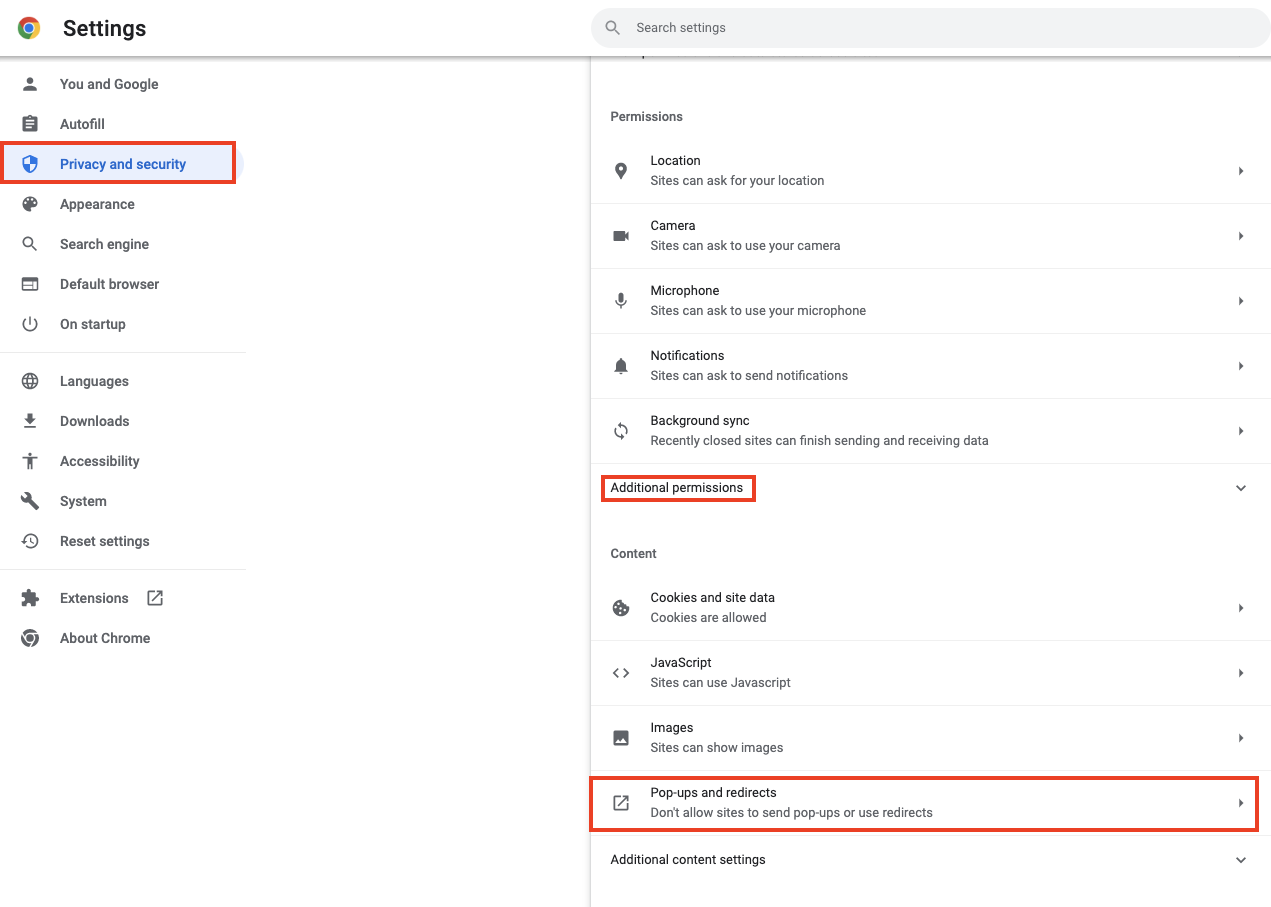Expand Additional content settings with the chevron
The height and width of the screenshot is (907, 1271).
pos(1241,860)
